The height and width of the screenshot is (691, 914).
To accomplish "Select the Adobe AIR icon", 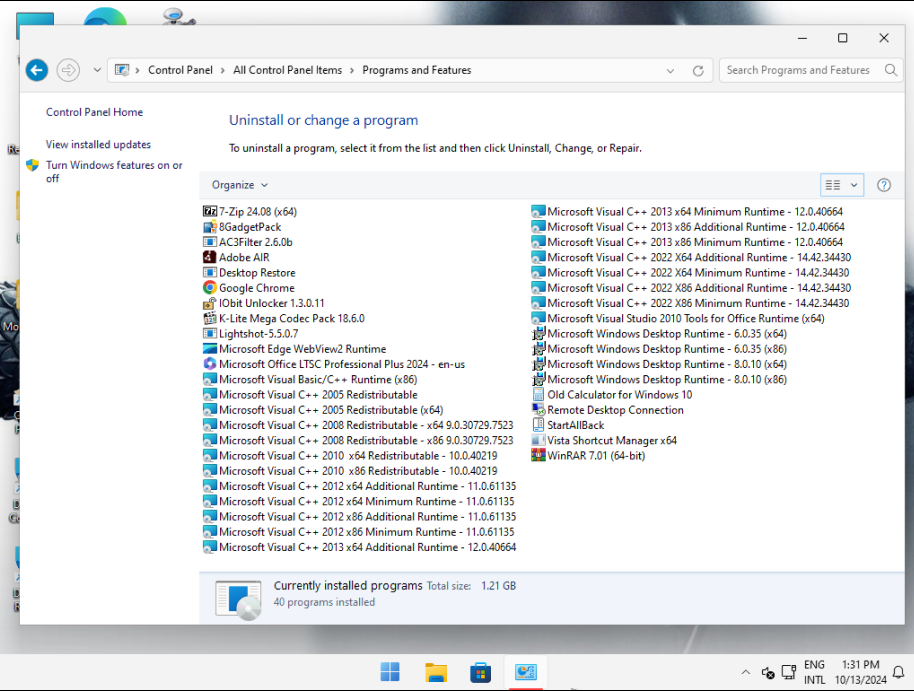I will (x=210, y=257).
